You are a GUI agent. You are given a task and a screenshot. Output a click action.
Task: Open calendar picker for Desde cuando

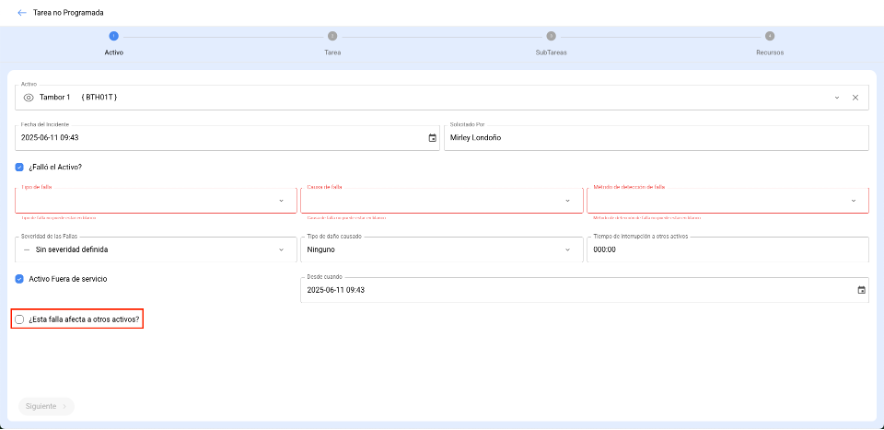861,290
